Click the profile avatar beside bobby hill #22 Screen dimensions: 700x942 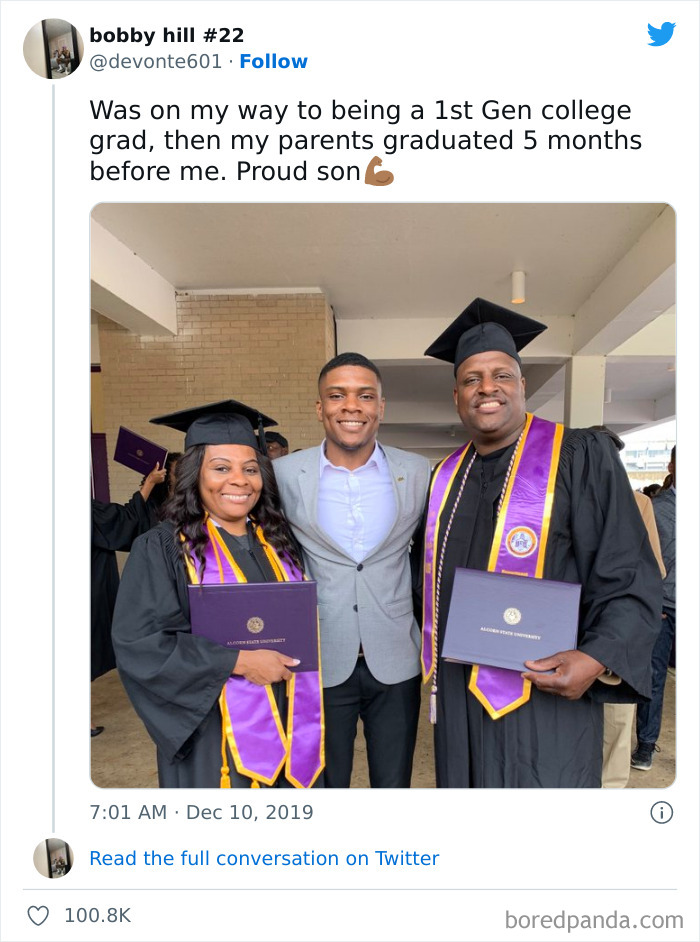click(53, 48)
